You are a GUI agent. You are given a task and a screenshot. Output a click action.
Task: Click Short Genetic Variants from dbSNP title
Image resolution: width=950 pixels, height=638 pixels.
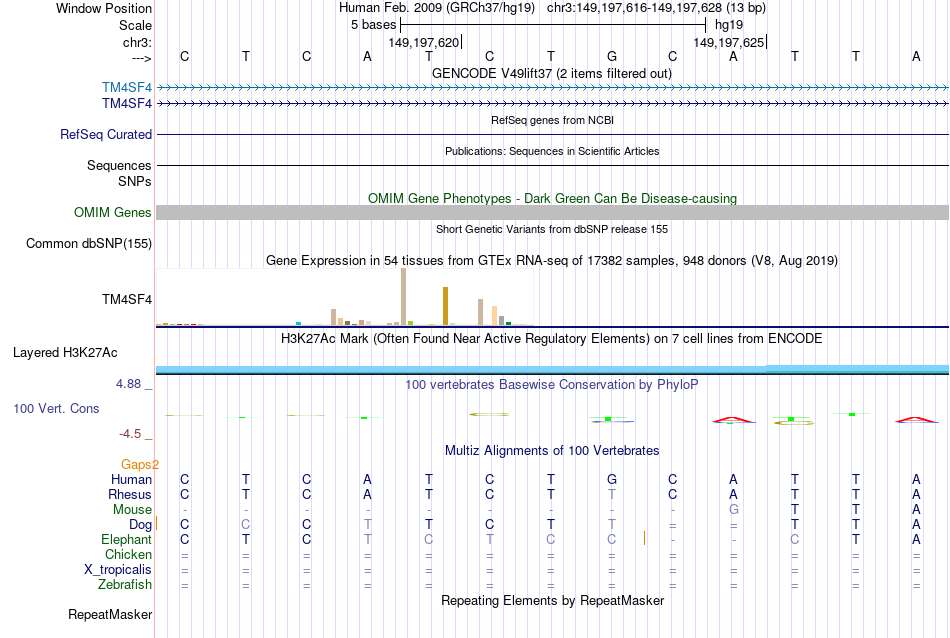pos(552,229)
